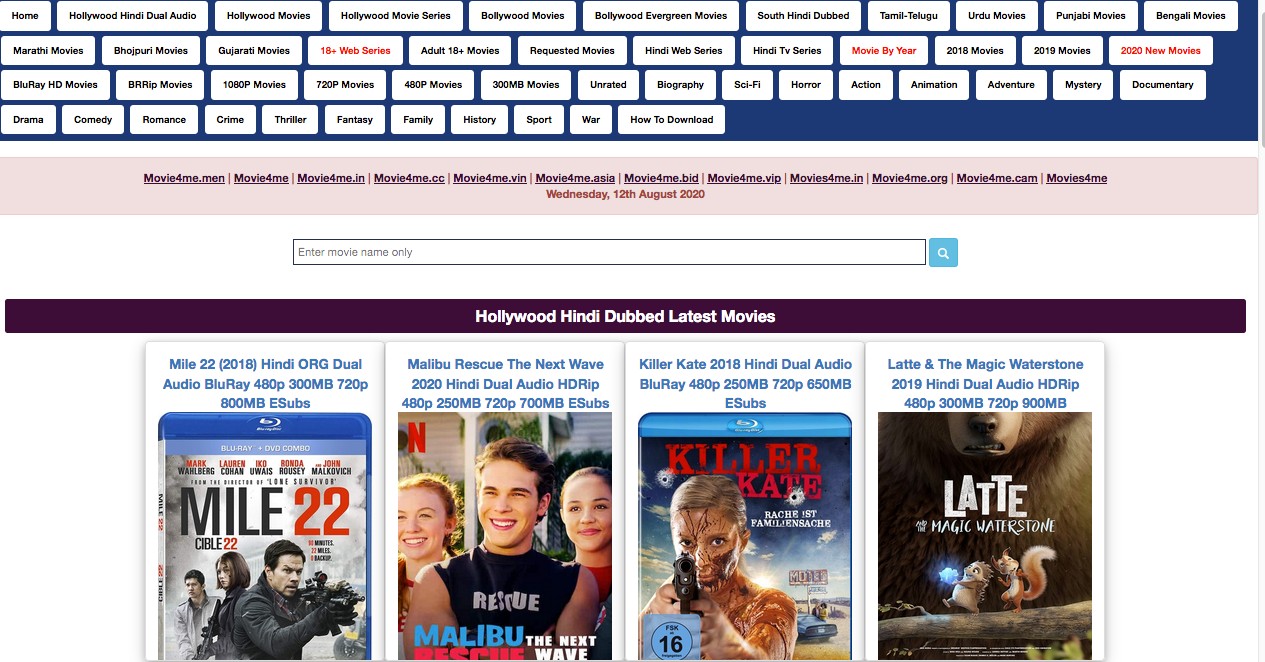
Task: Open the How To Download page
Action: click(x=671, y=119)
